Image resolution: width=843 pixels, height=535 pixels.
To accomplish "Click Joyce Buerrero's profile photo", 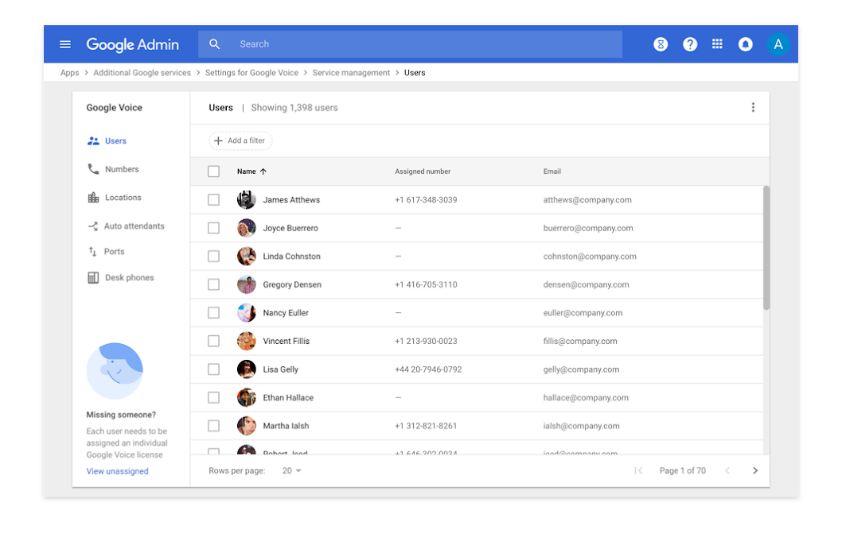I will 246,228.
